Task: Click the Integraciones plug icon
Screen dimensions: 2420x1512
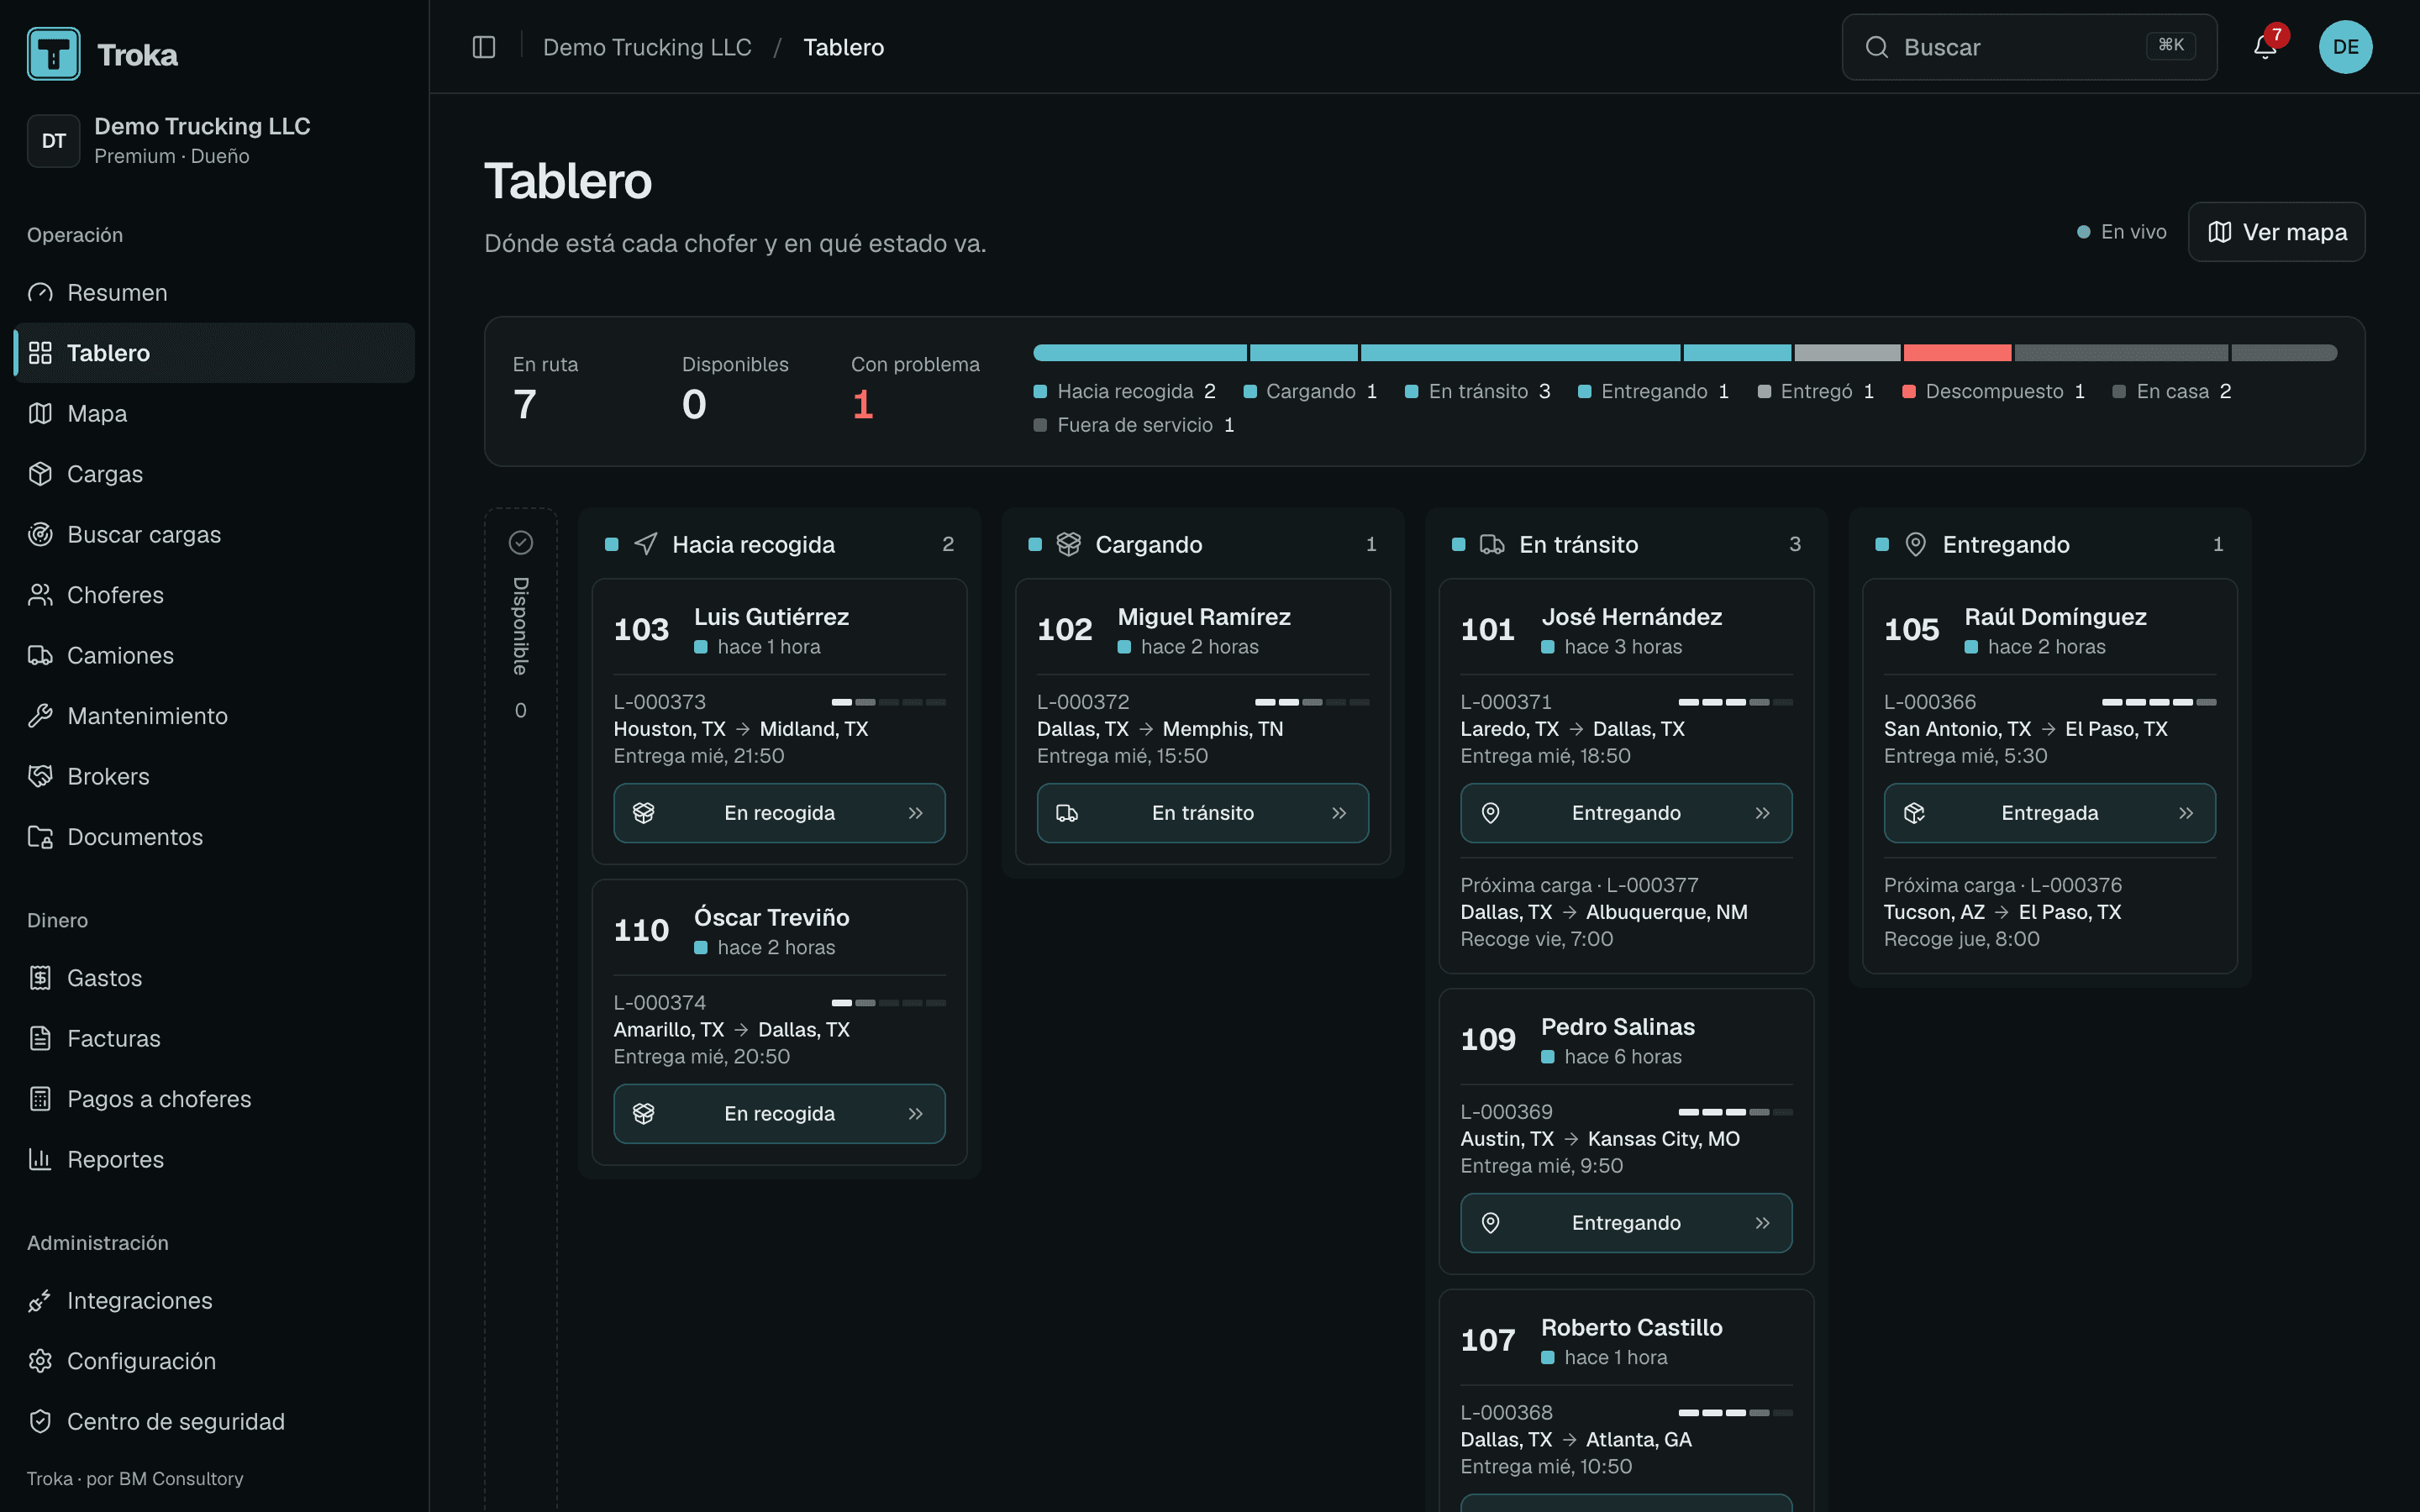Action: [40, 1300]
